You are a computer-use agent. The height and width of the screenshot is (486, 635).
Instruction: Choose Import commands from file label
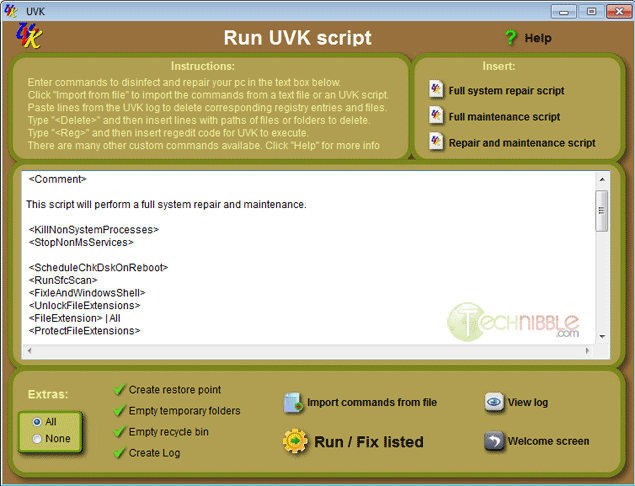[x=372, y=403]
